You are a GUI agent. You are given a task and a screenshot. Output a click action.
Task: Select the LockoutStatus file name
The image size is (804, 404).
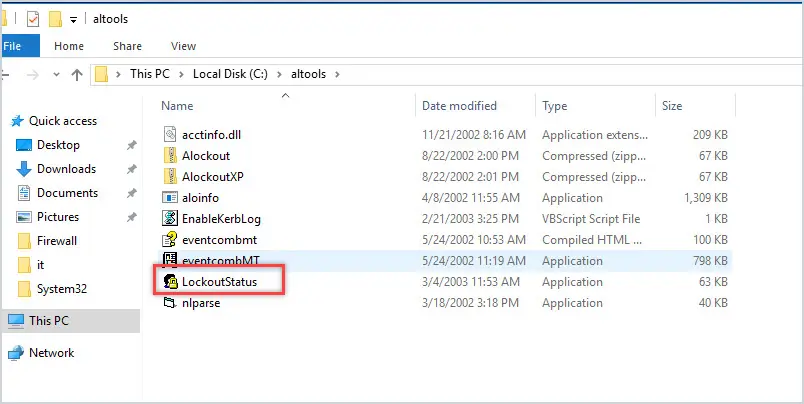pos(219,281)
